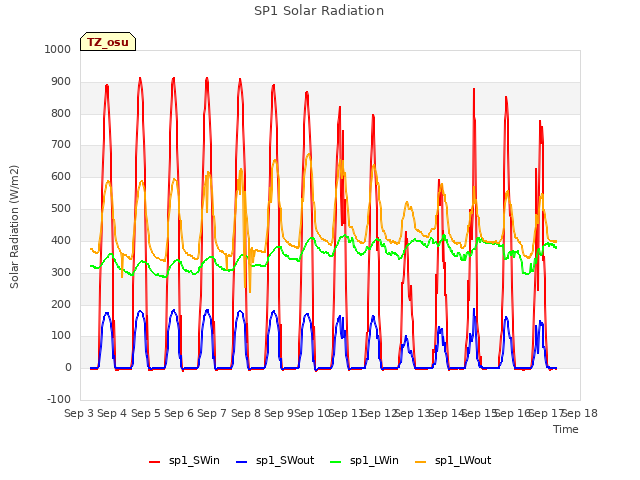This screenshot has width=640, height=480.
Task: Click the Sep 6 x-axis tick label
Action: (x=179, y=413)
